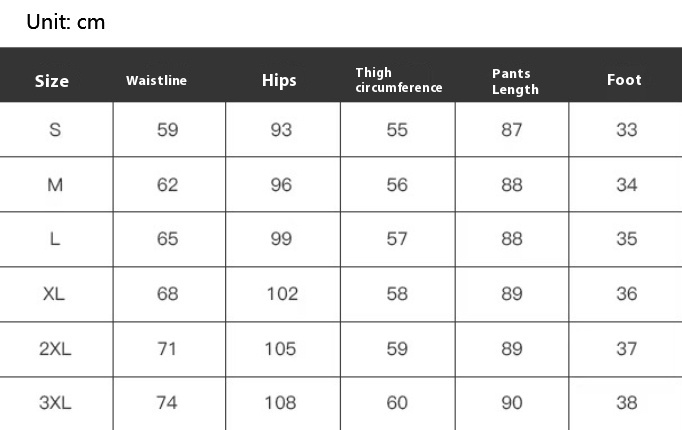Click the foot value 38

point(627,403)
